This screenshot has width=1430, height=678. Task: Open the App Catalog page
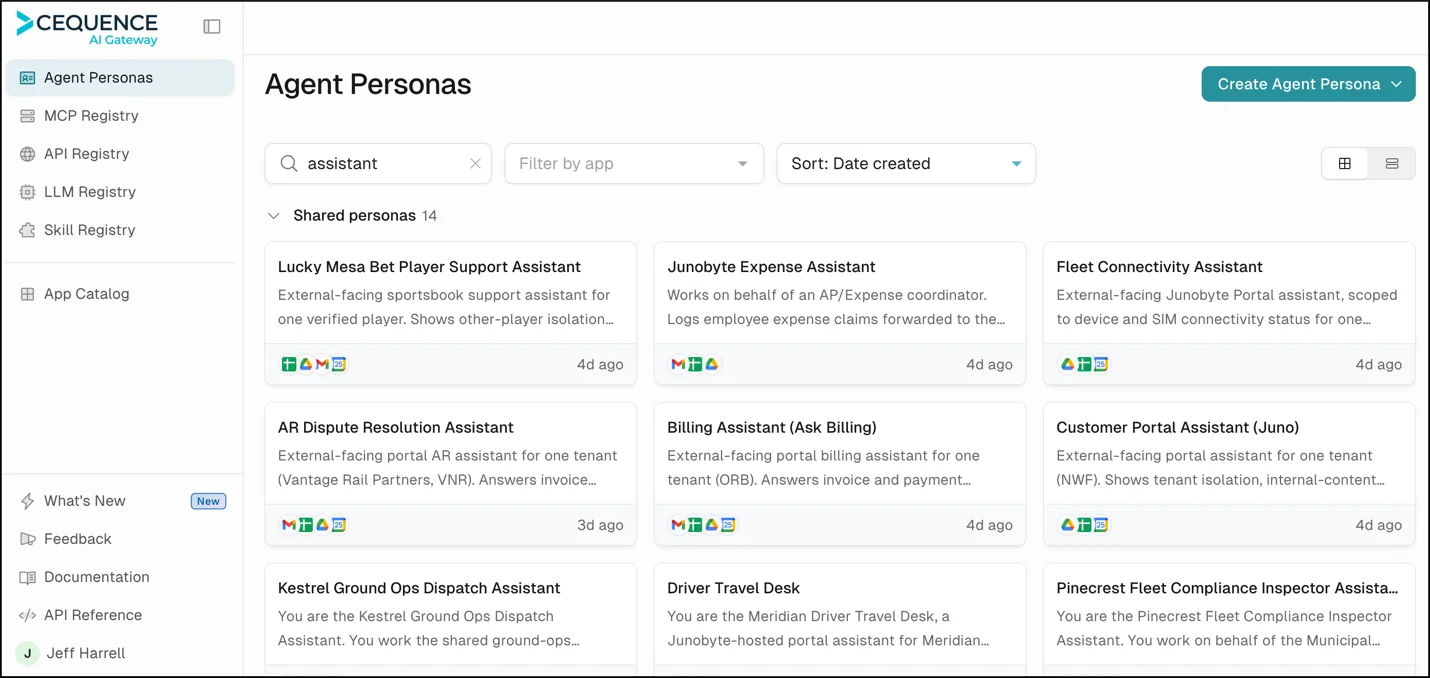pos(120,294)
